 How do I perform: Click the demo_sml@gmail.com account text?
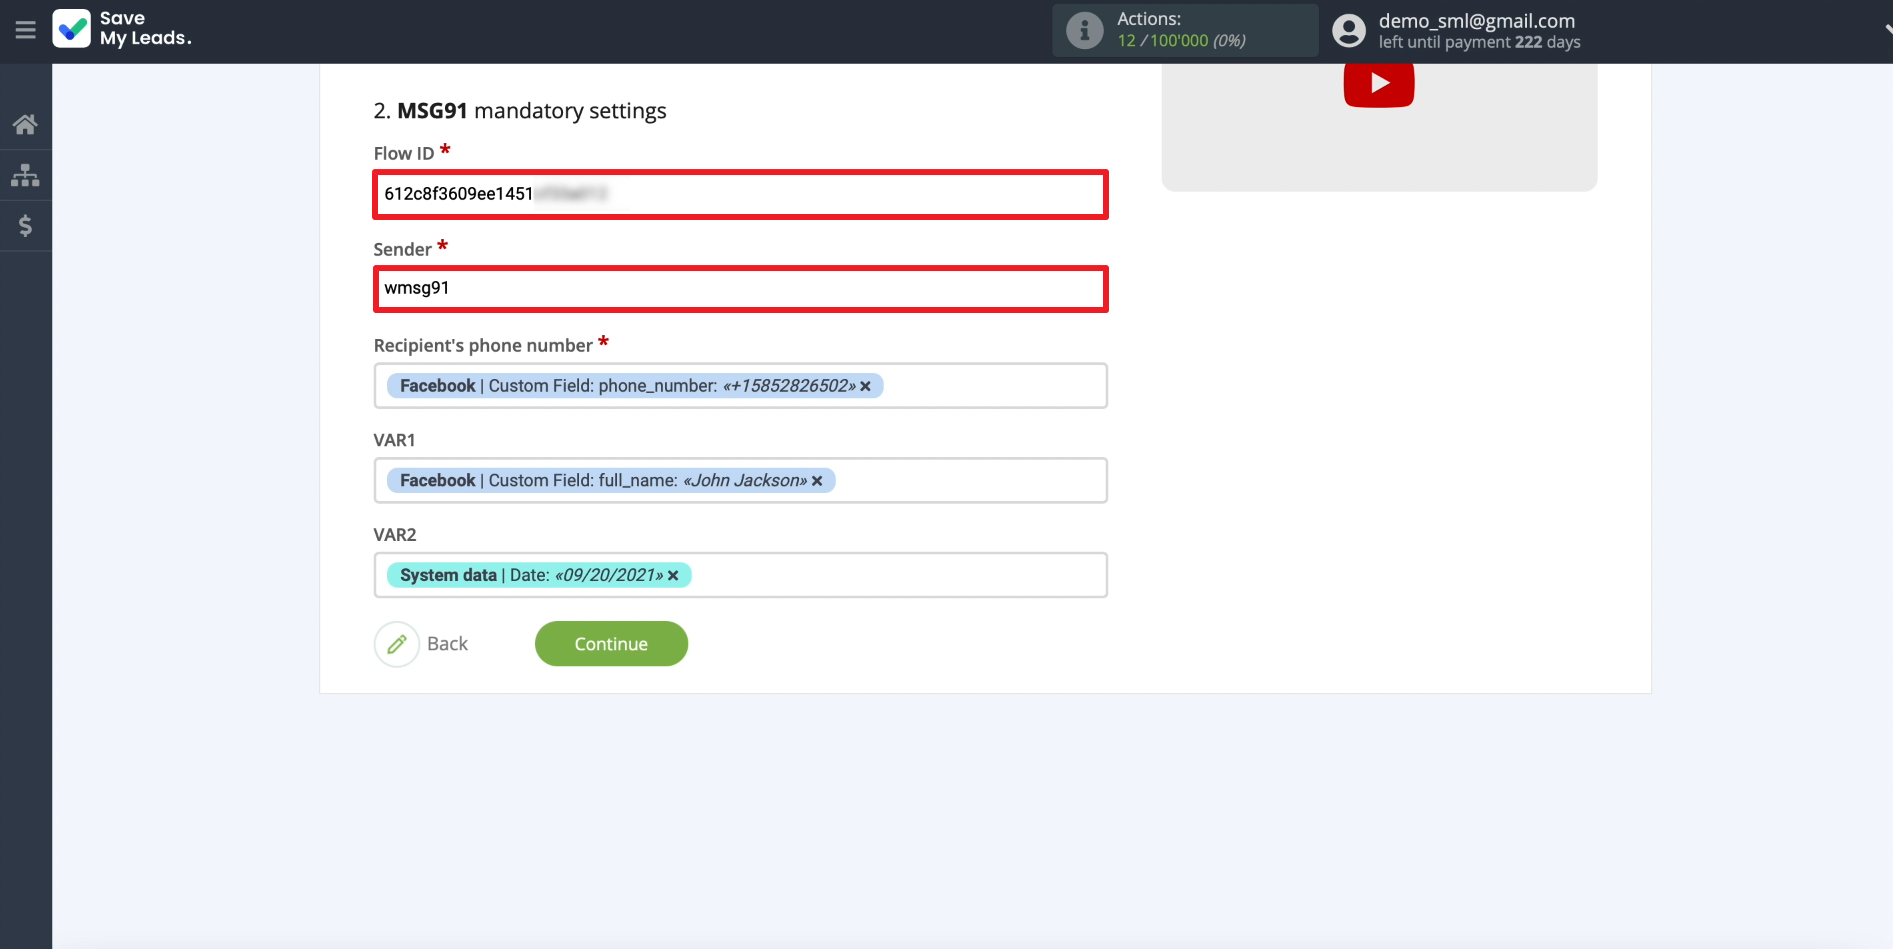1477,21
